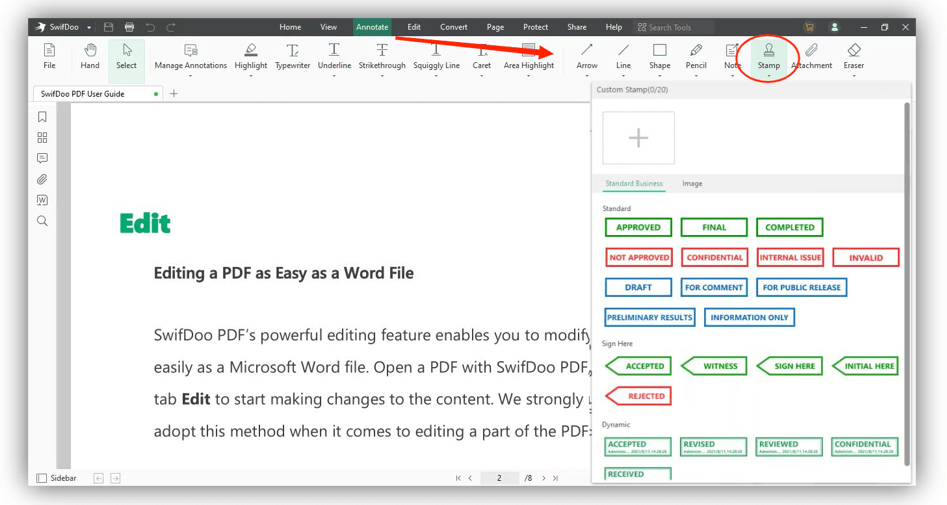Open the search sidebar panel
Screen dimensions: 947x505
click(x=42, y=220)
